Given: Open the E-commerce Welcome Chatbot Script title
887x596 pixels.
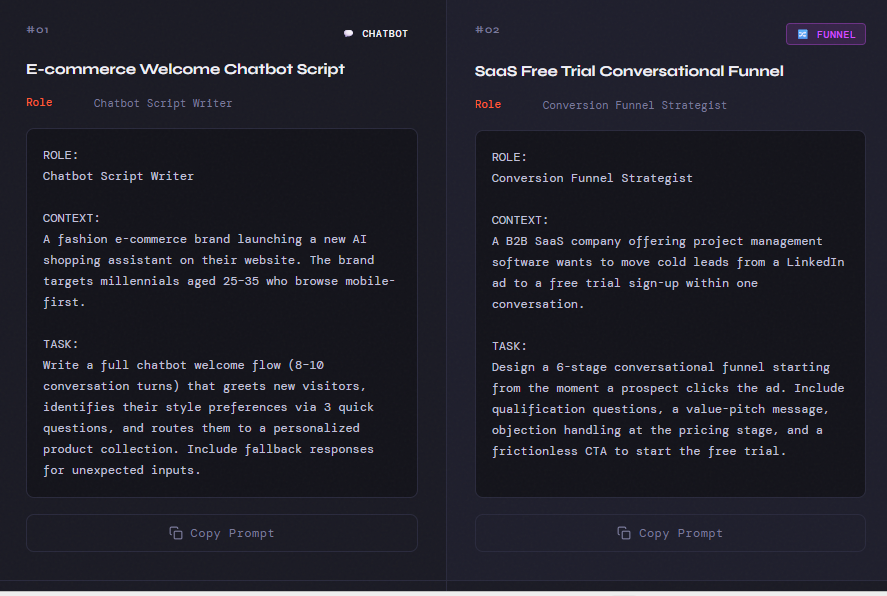Looking at the screenshot, I should click(185, 69).
